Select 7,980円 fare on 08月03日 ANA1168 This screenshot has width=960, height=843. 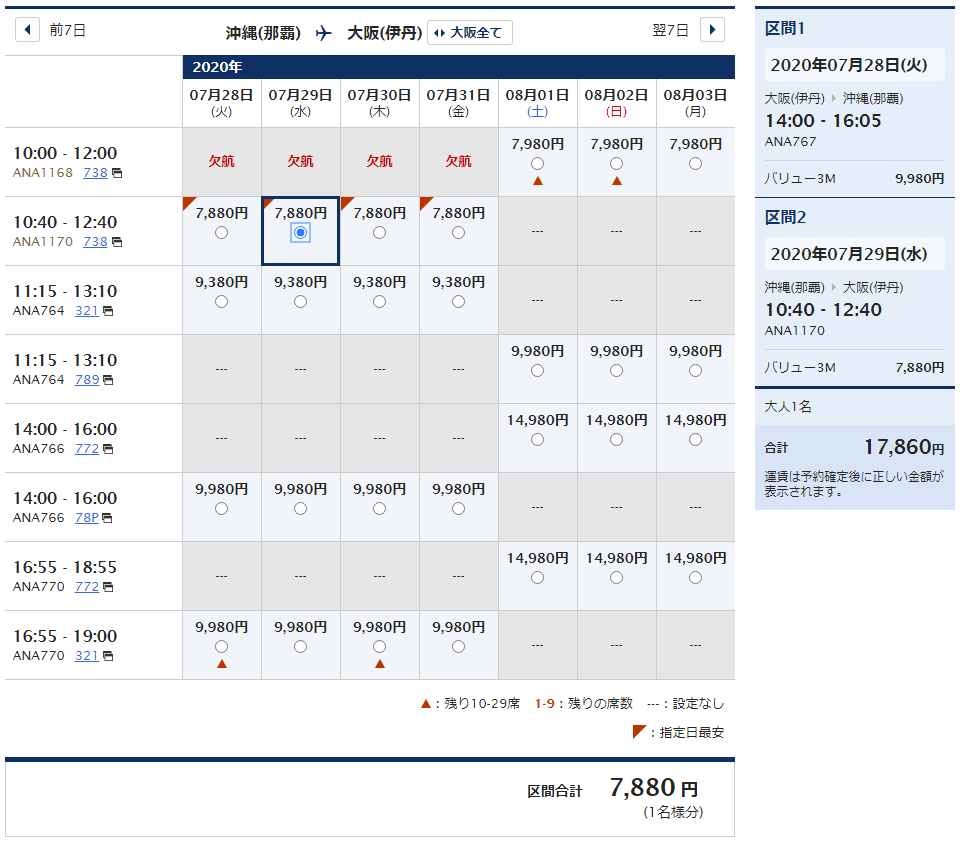pos(695,163)
